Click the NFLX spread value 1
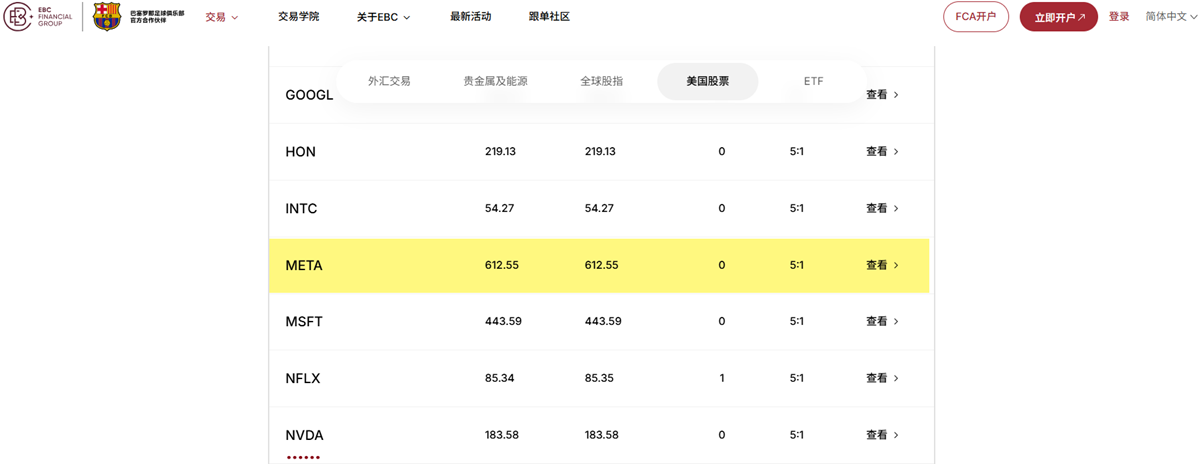This screenshot has height=464, width=1200. click(722, 379)
